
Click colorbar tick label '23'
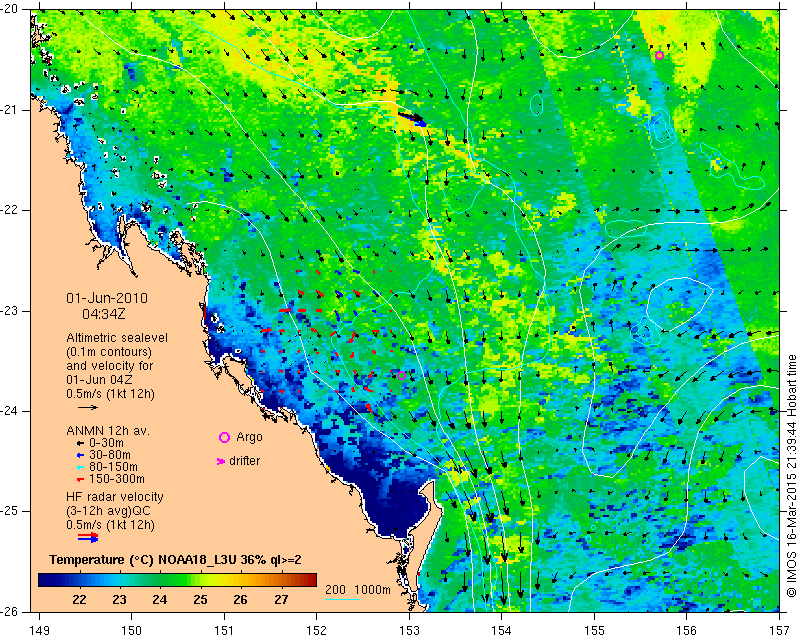click(119, 600)
